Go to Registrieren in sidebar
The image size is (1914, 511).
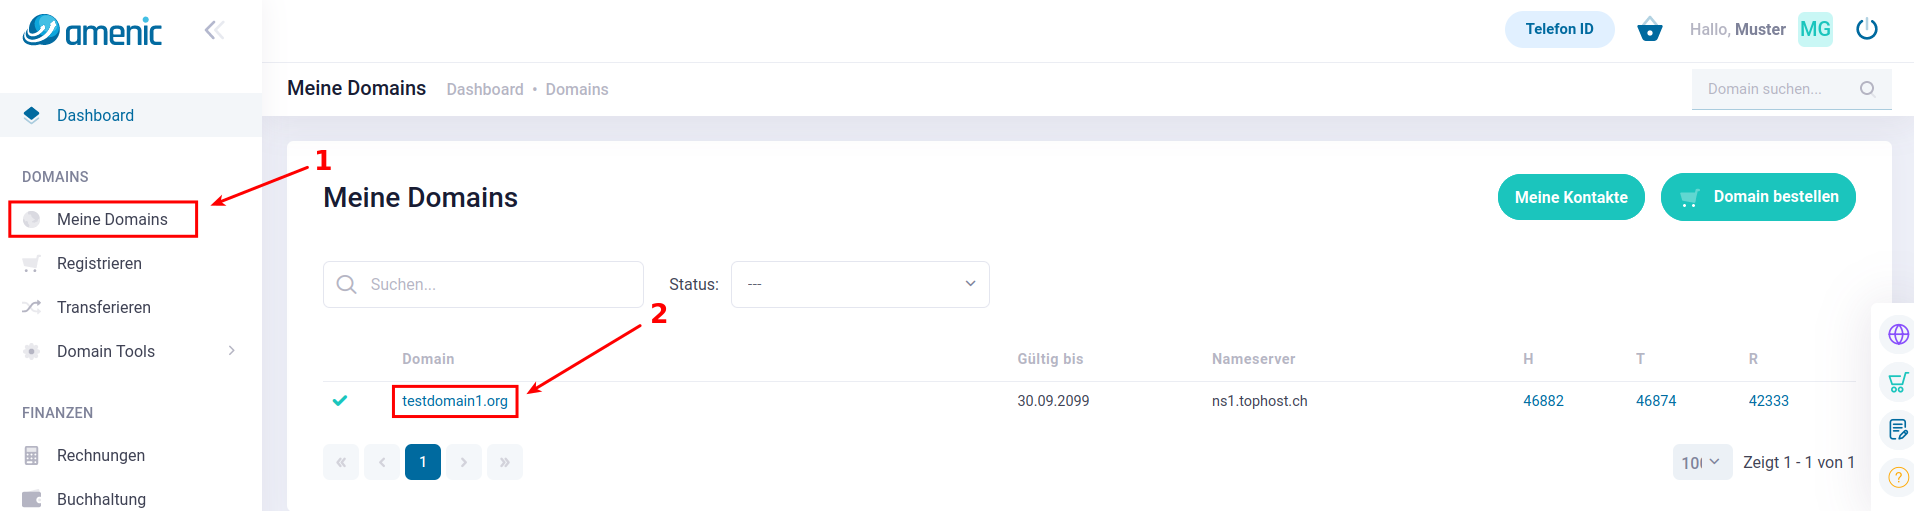tap(99, 263)
